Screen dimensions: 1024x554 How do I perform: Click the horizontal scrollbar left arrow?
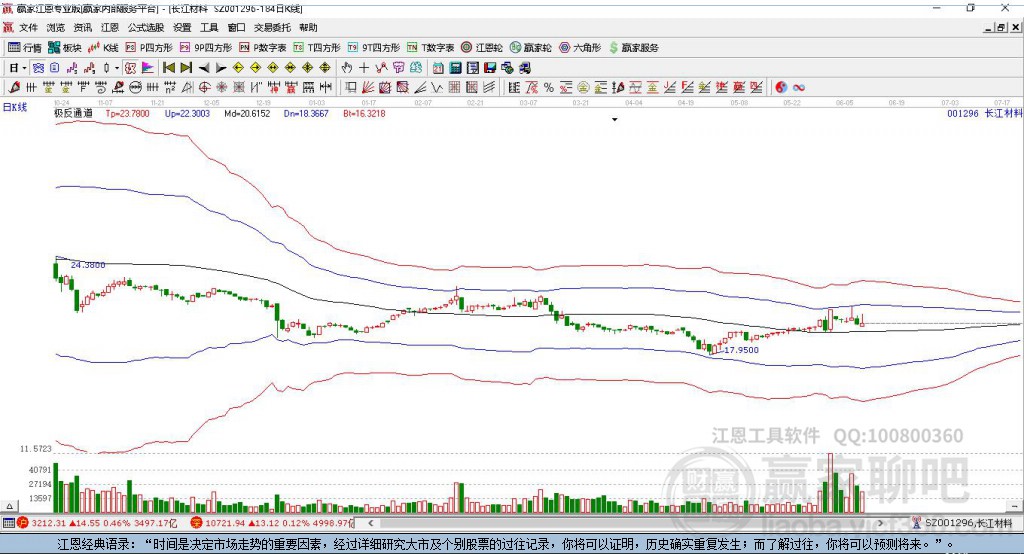(x=371, y=523)
